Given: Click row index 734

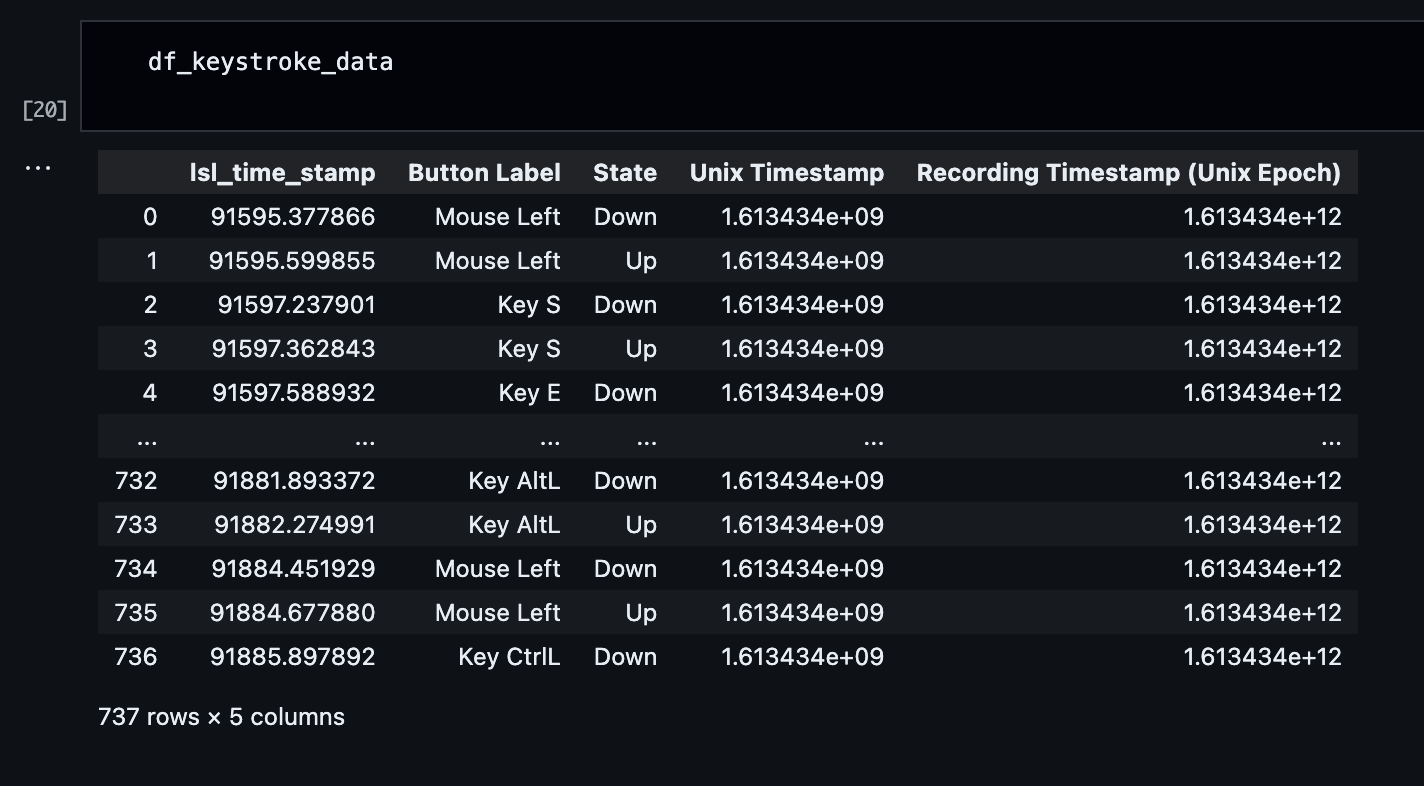Looking at the screenshot, I should (136, 569).
